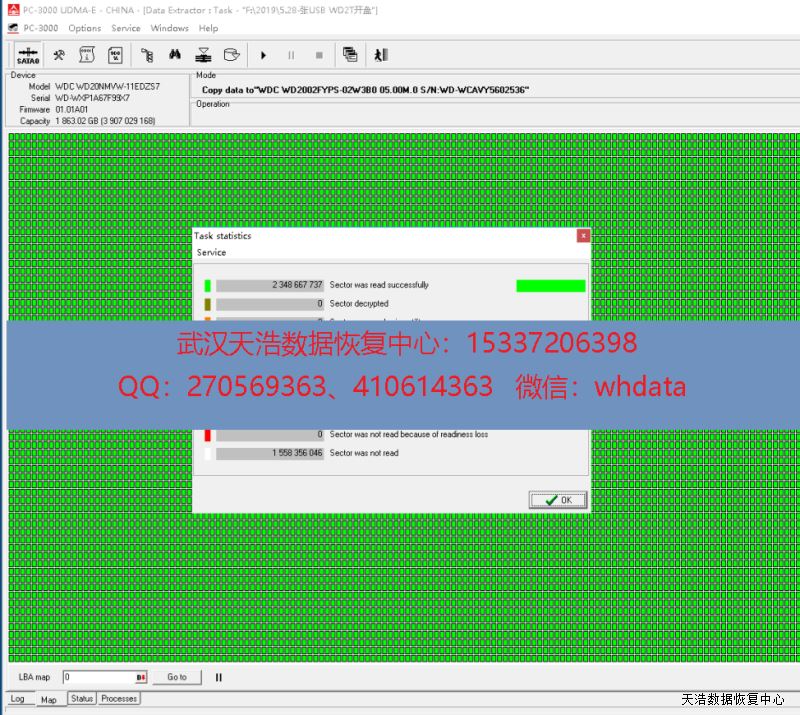800x715 pixels.
Task: Click the disk-to-disk copy toolbar icon
Action: (203, 55)
